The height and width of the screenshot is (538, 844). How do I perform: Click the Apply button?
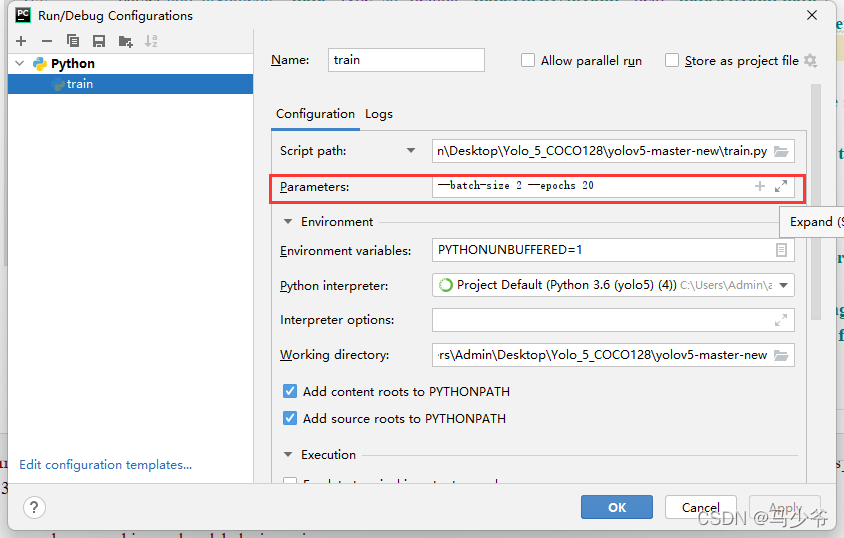coord(785,507)
